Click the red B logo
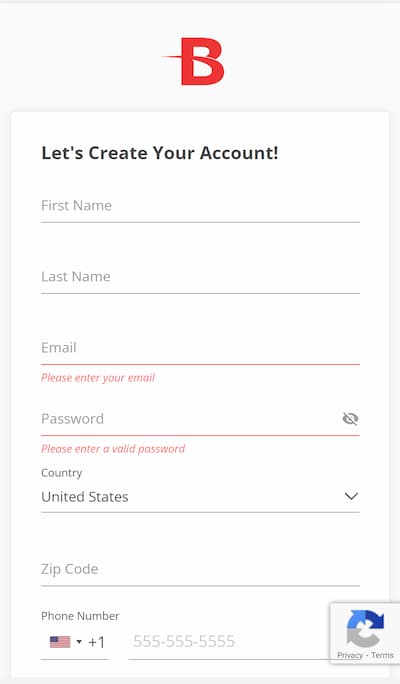 pos(194,62)
